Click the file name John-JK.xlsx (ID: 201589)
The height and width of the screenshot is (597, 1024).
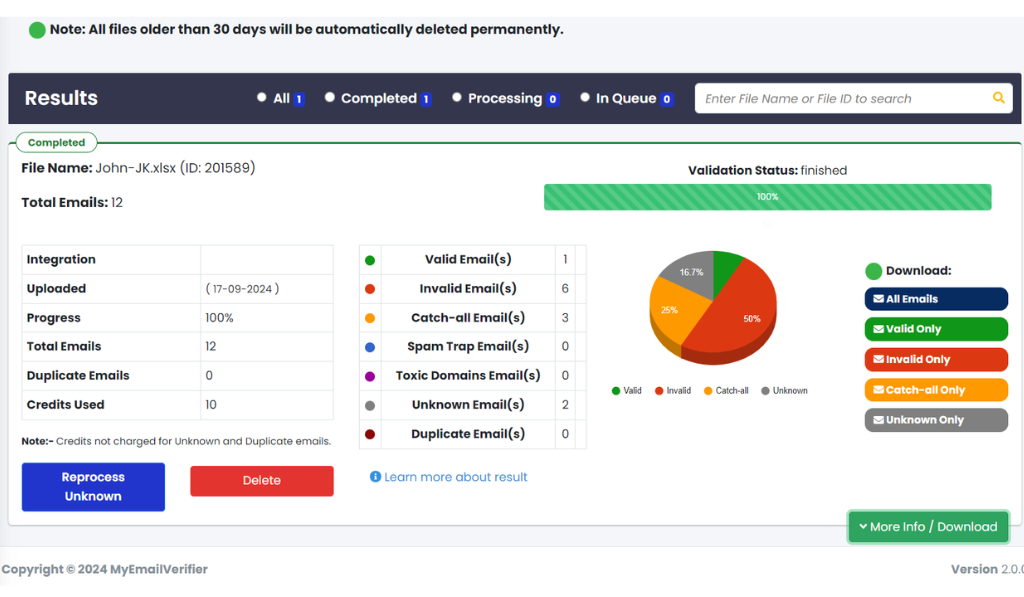(175, 168)
